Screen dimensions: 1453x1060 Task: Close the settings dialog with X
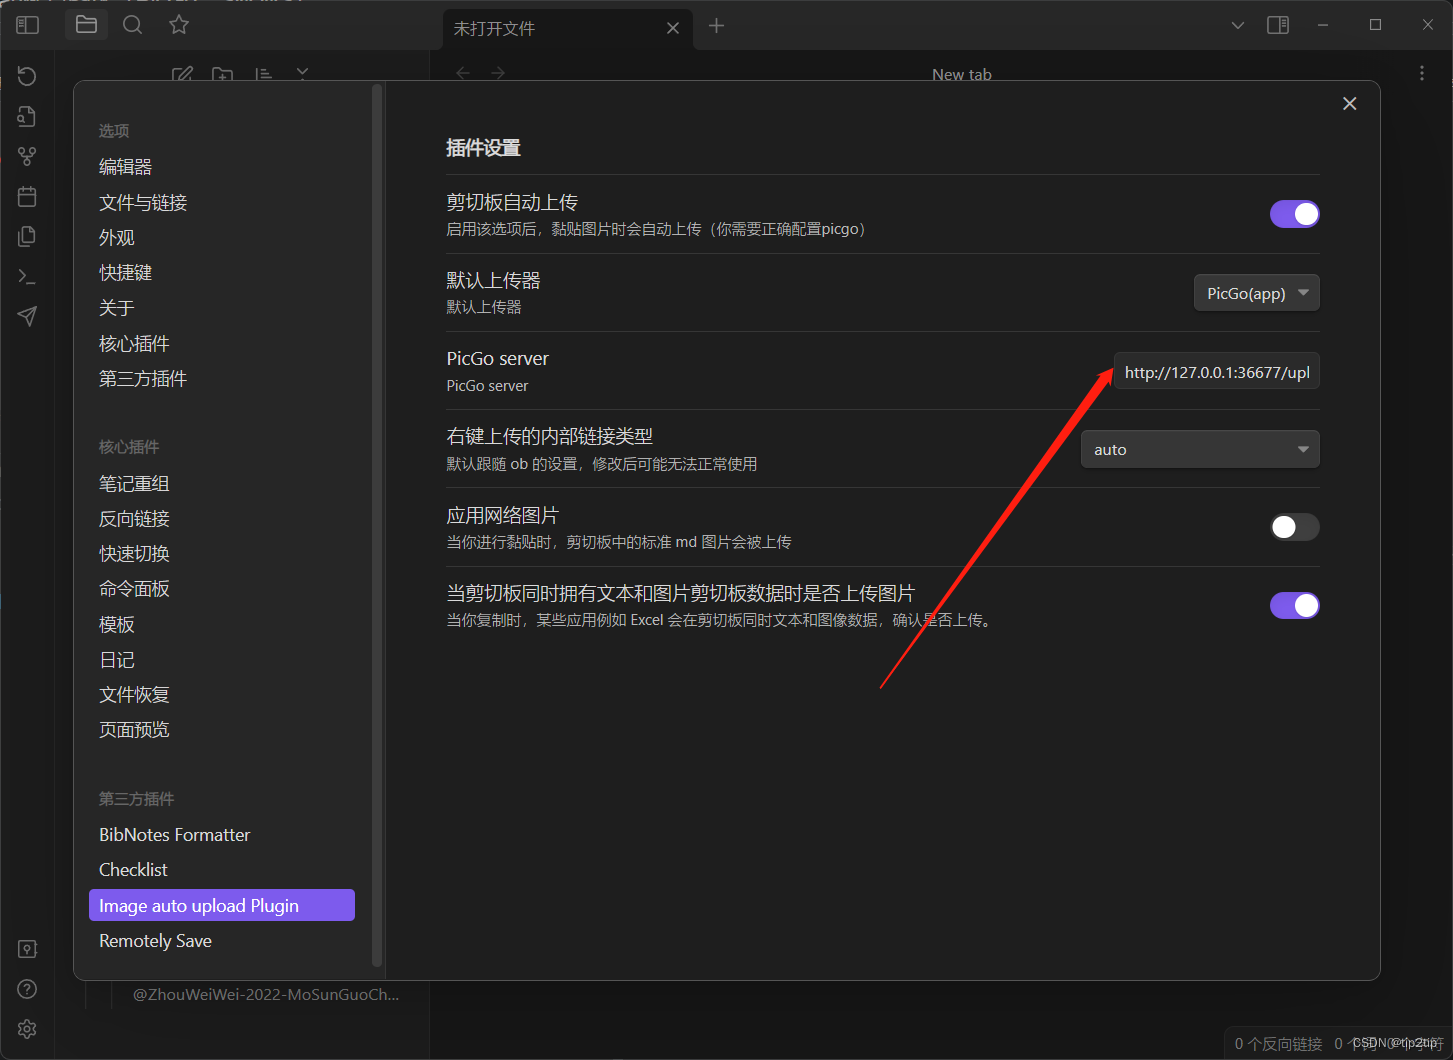(1350, 104)
